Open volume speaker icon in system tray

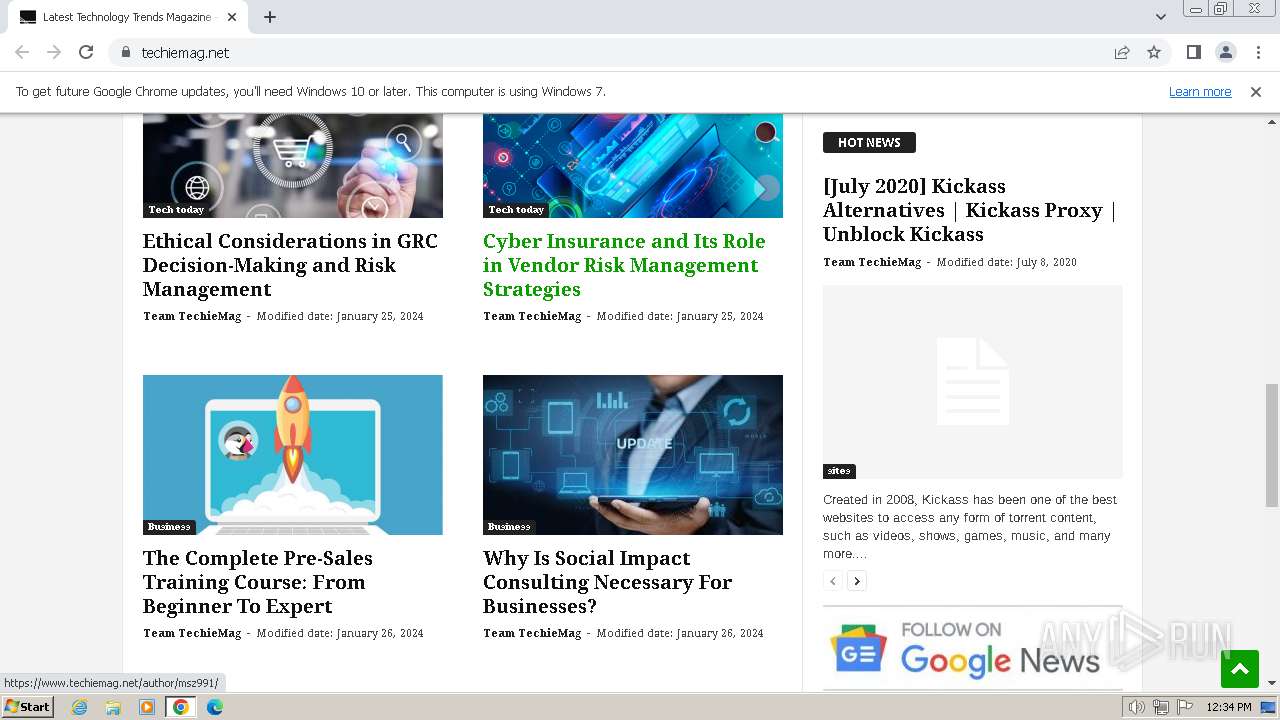coord(1137,707)
